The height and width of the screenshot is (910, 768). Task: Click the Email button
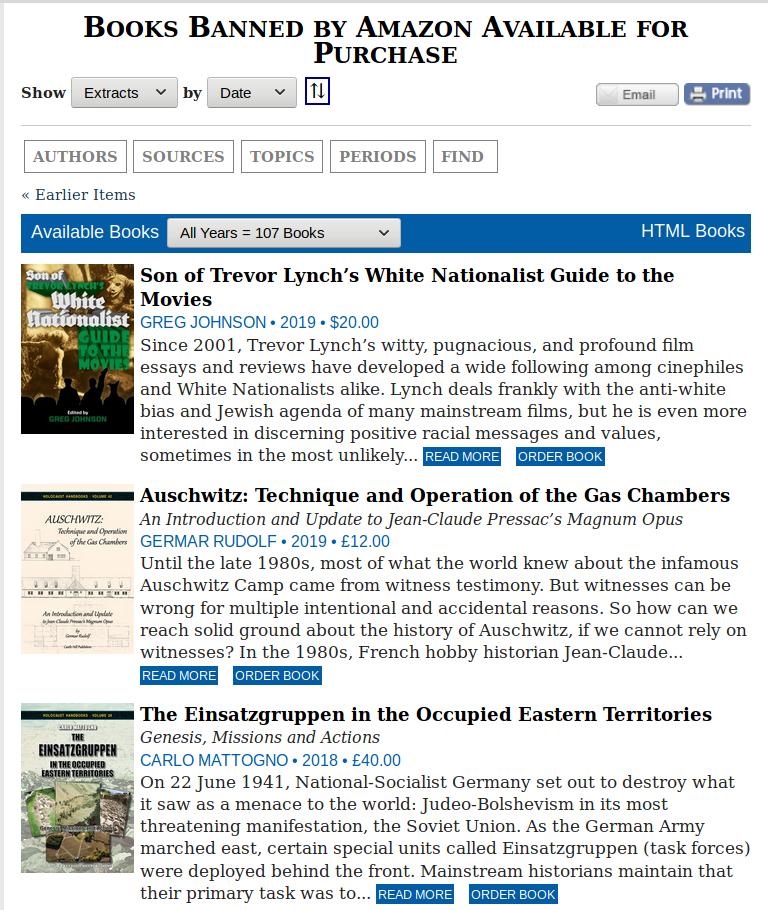637,95
